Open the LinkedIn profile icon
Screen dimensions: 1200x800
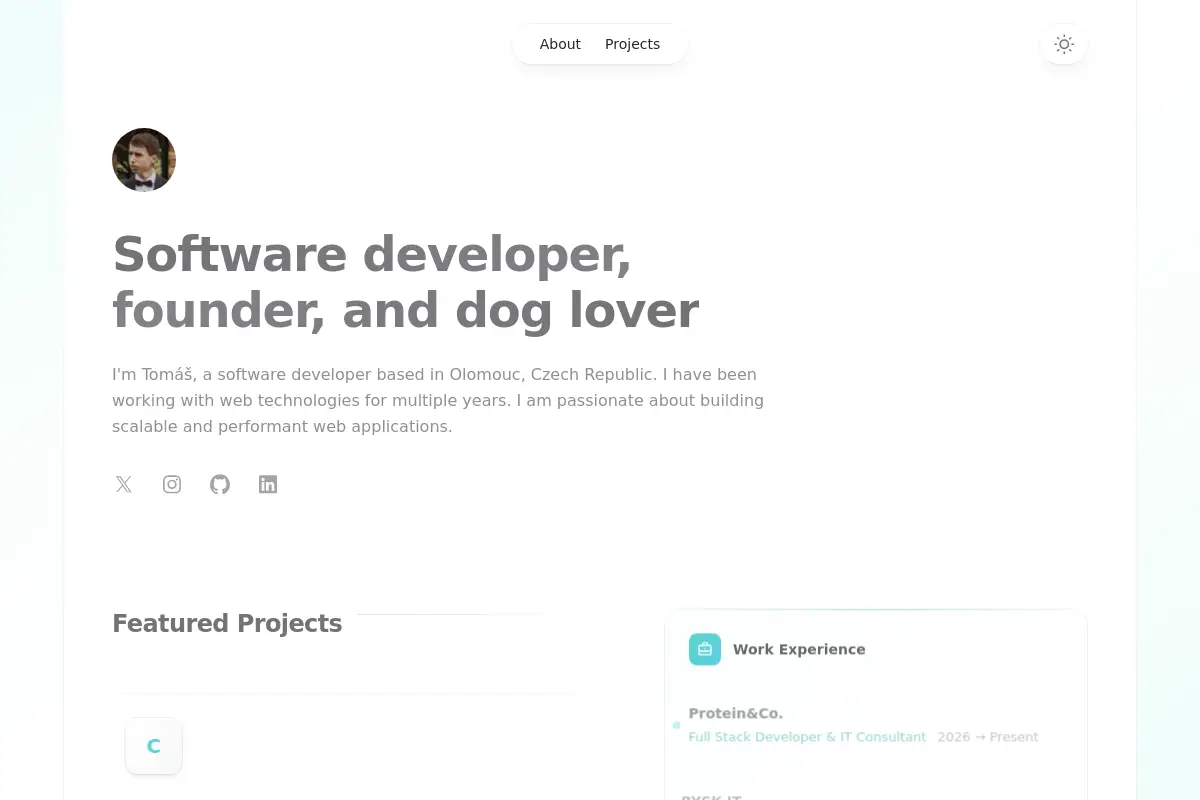pyautogui.click(x=268, y=484)
